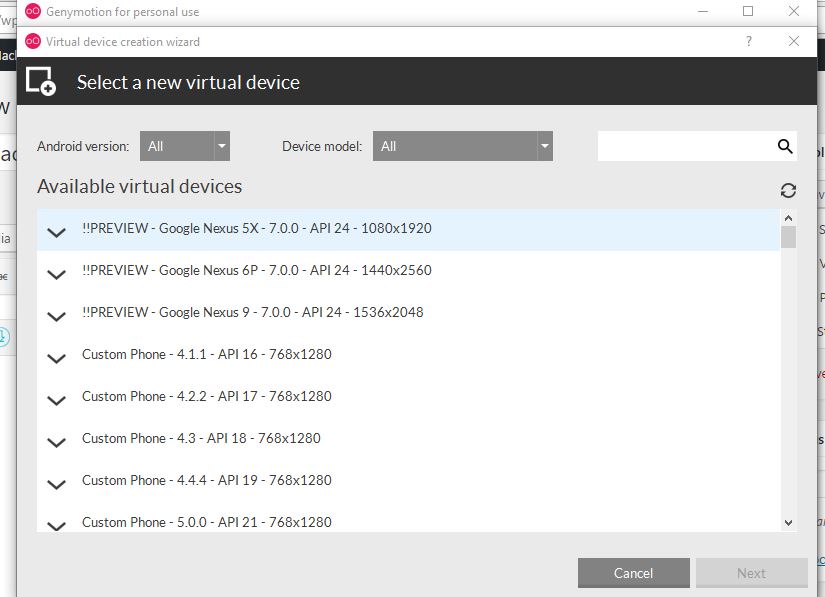
Task: Select Custom Phone - 4.4.4 - API 19
Action: 408,482
